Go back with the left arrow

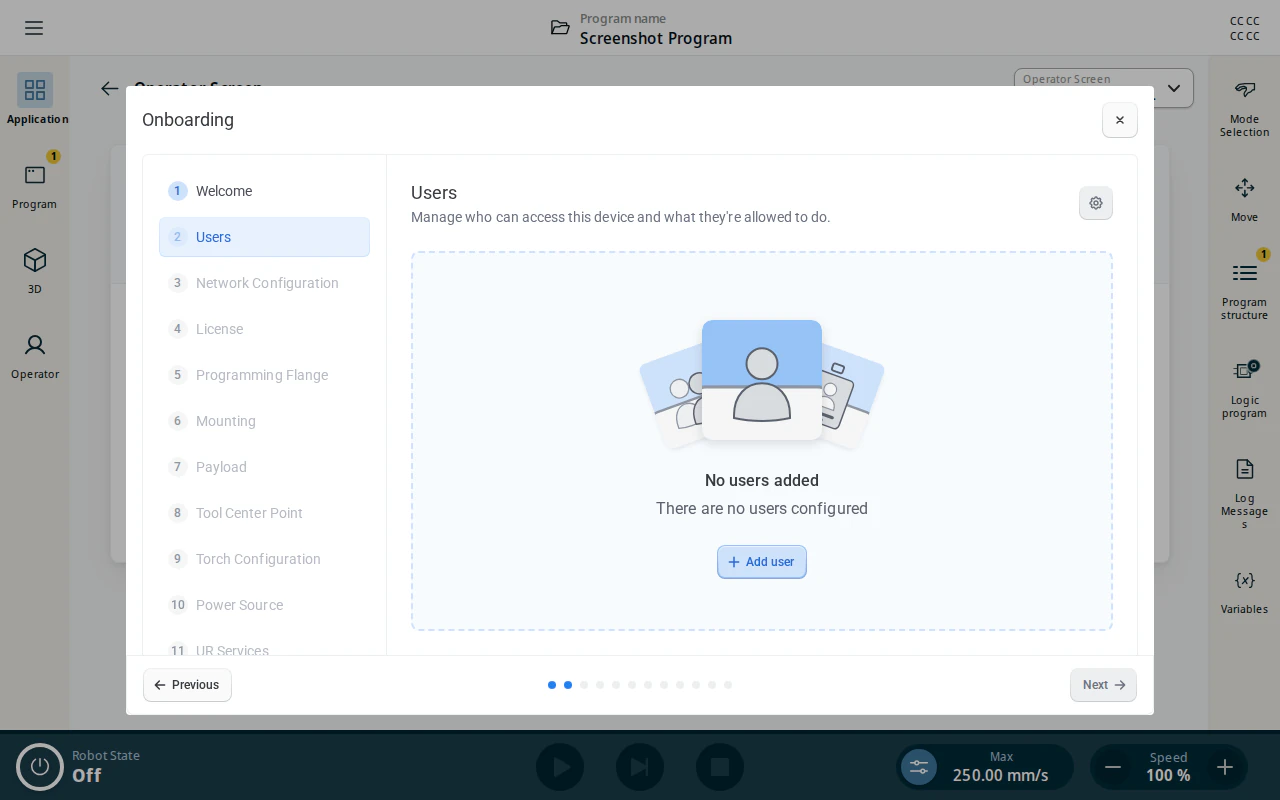pyautogui.click(x=110, y=88)
